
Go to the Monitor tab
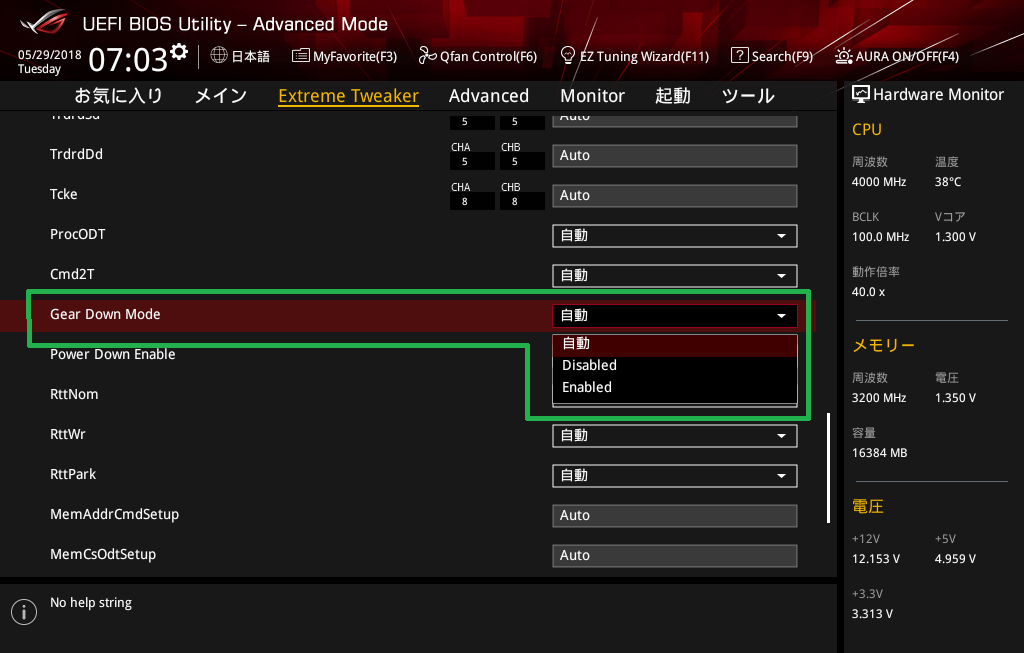coord(592,95)
